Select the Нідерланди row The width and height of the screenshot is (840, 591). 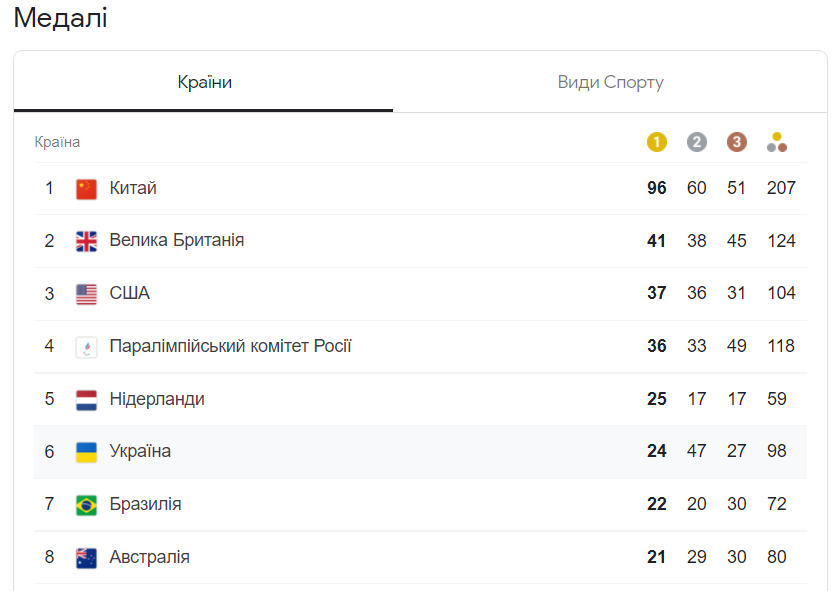click(x=157, y=399)
